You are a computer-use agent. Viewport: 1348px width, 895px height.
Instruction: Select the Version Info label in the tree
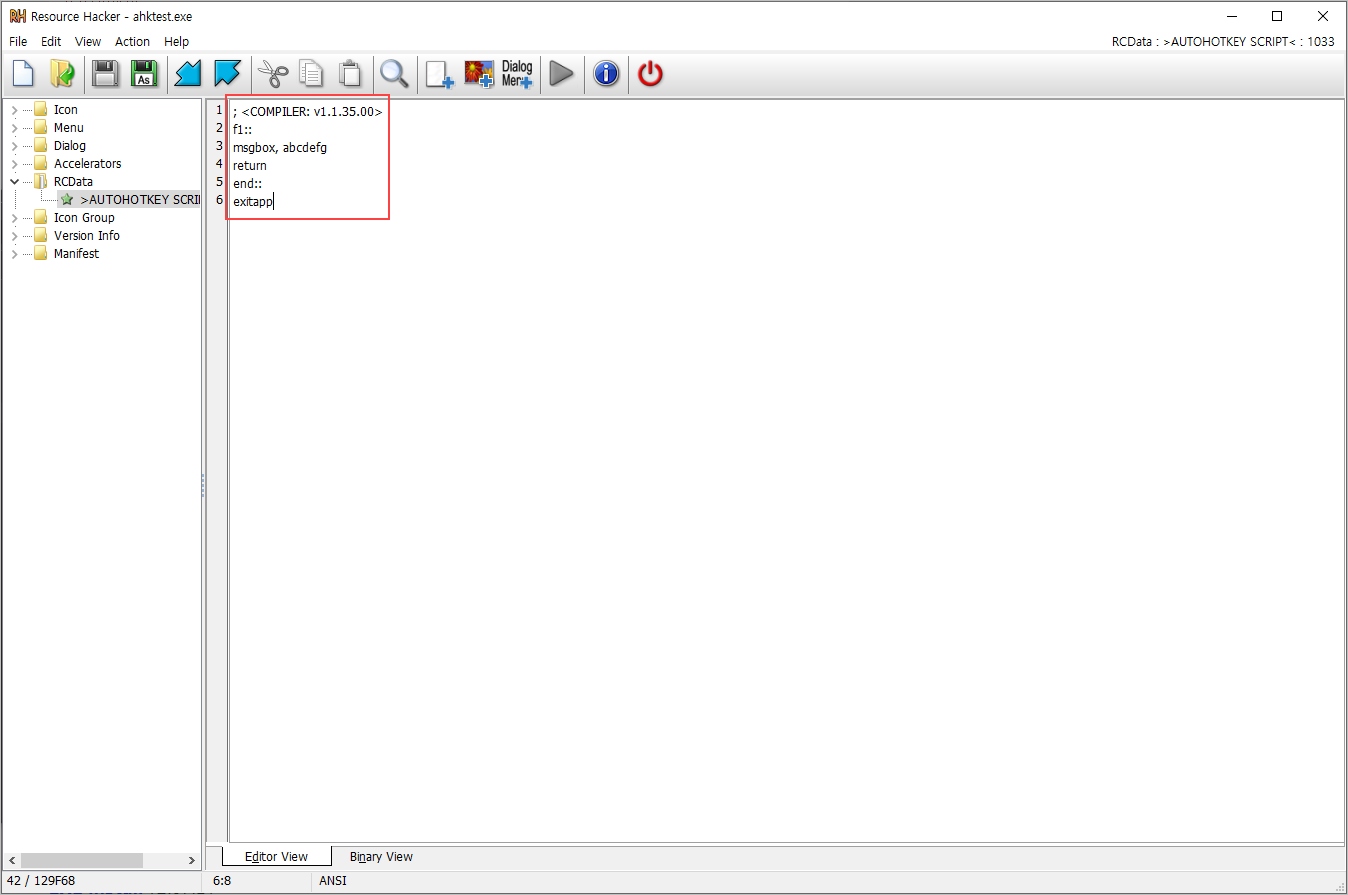pos(87,236)
